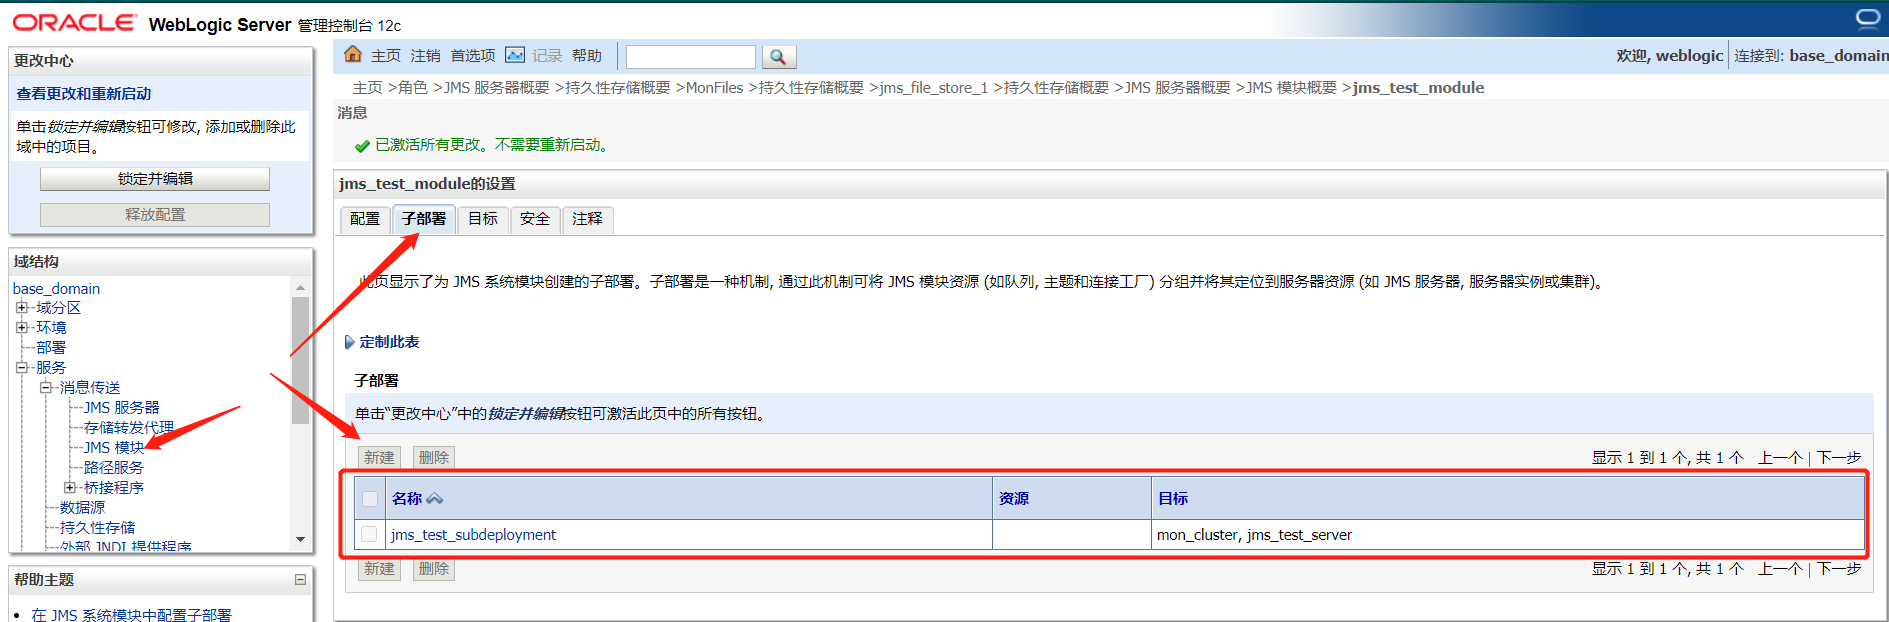The width and height of the screenshot is (1889, 622).
Task: Select JMS 模块 in the tree
Action: 114,448
